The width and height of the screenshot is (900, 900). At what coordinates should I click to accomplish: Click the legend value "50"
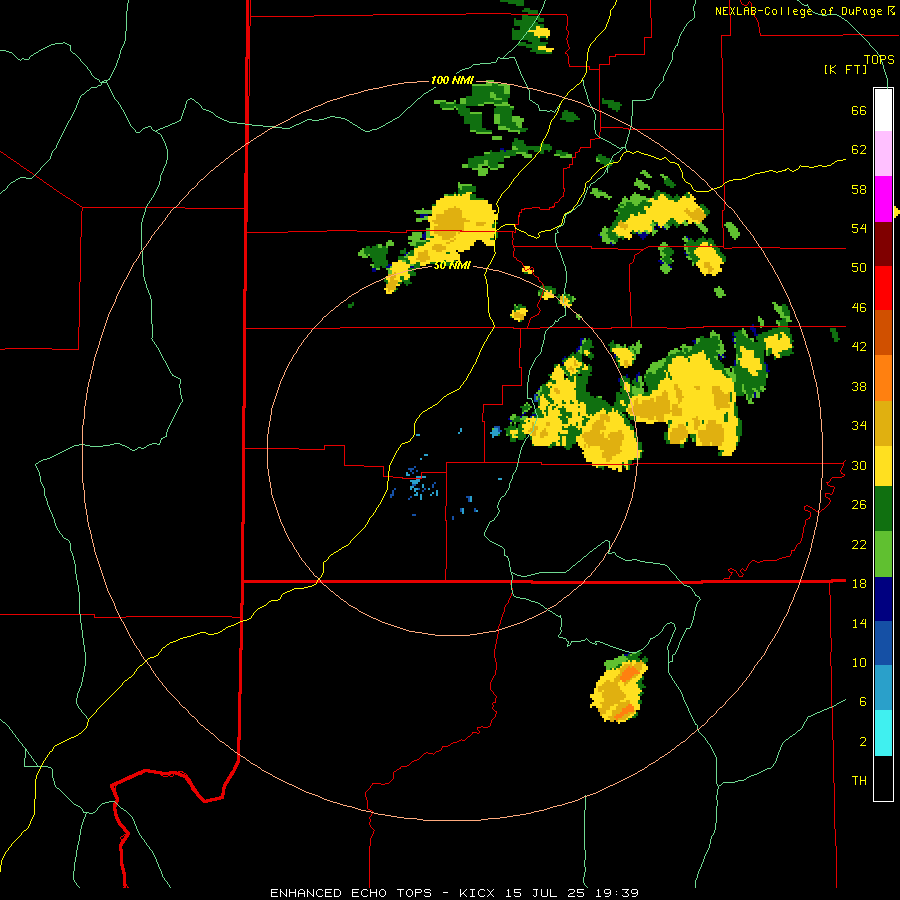tap(859, 267)
